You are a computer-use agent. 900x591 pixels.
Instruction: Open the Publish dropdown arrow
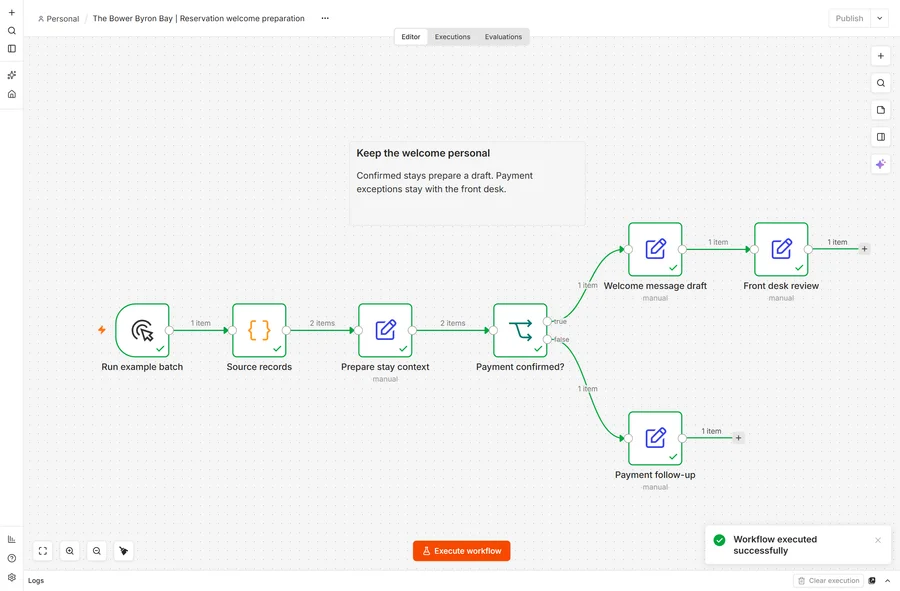[x=880, y=18]
